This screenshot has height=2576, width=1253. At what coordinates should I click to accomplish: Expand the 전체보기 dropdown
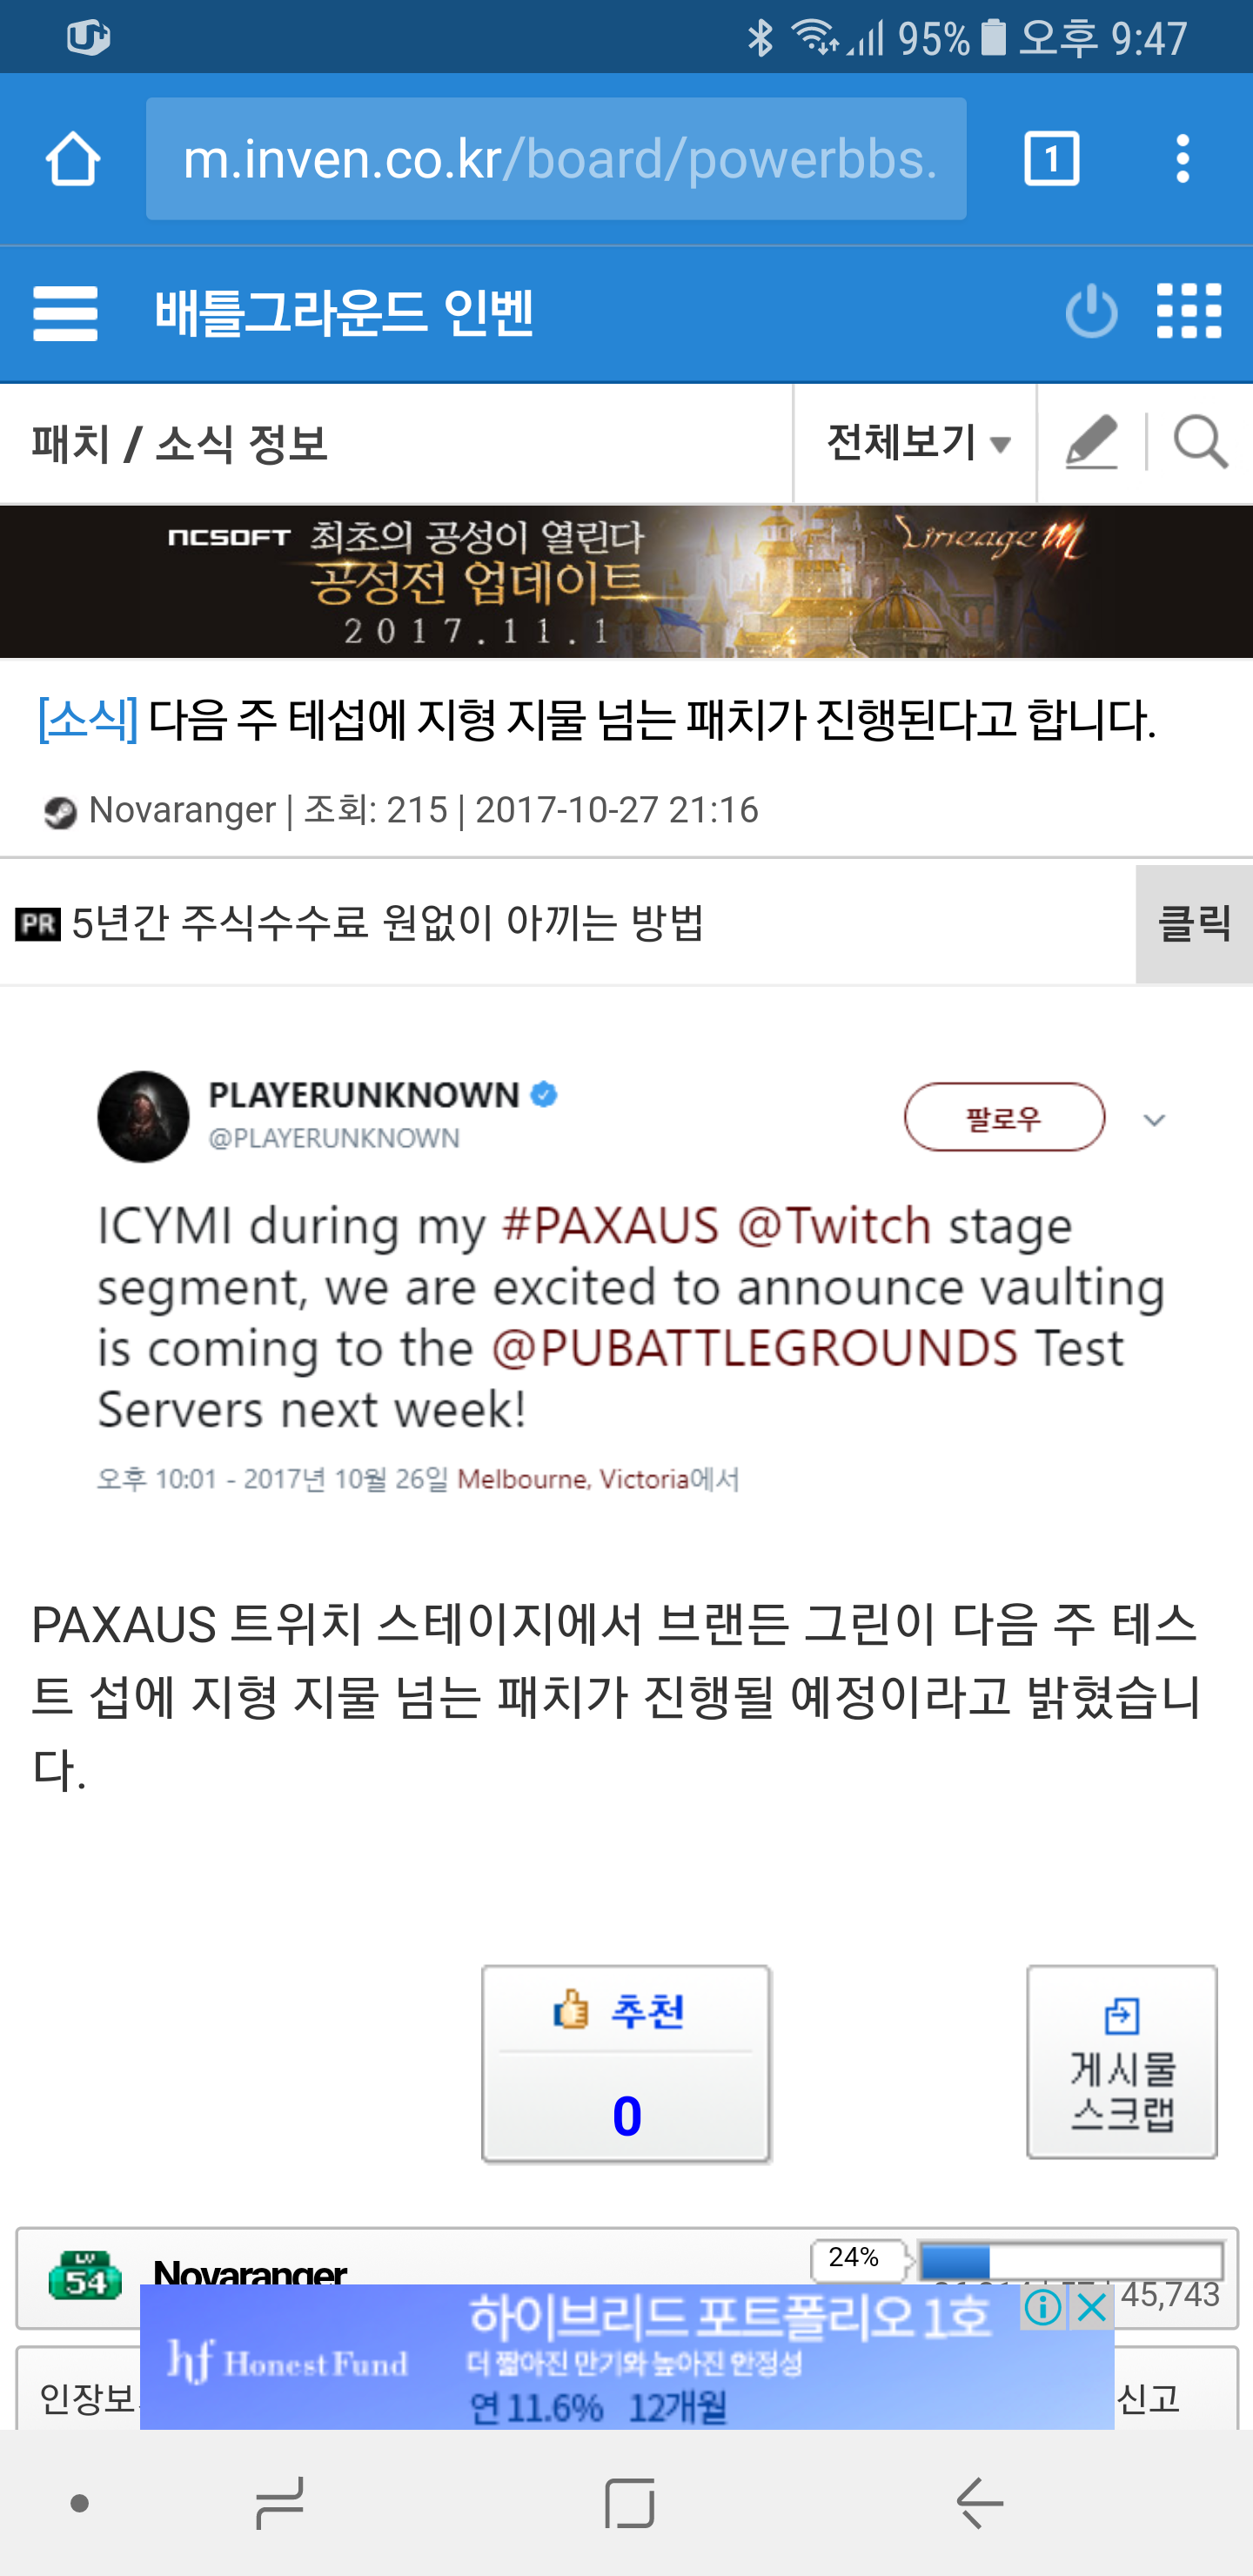pyautogui.click(x=916, y=443)
